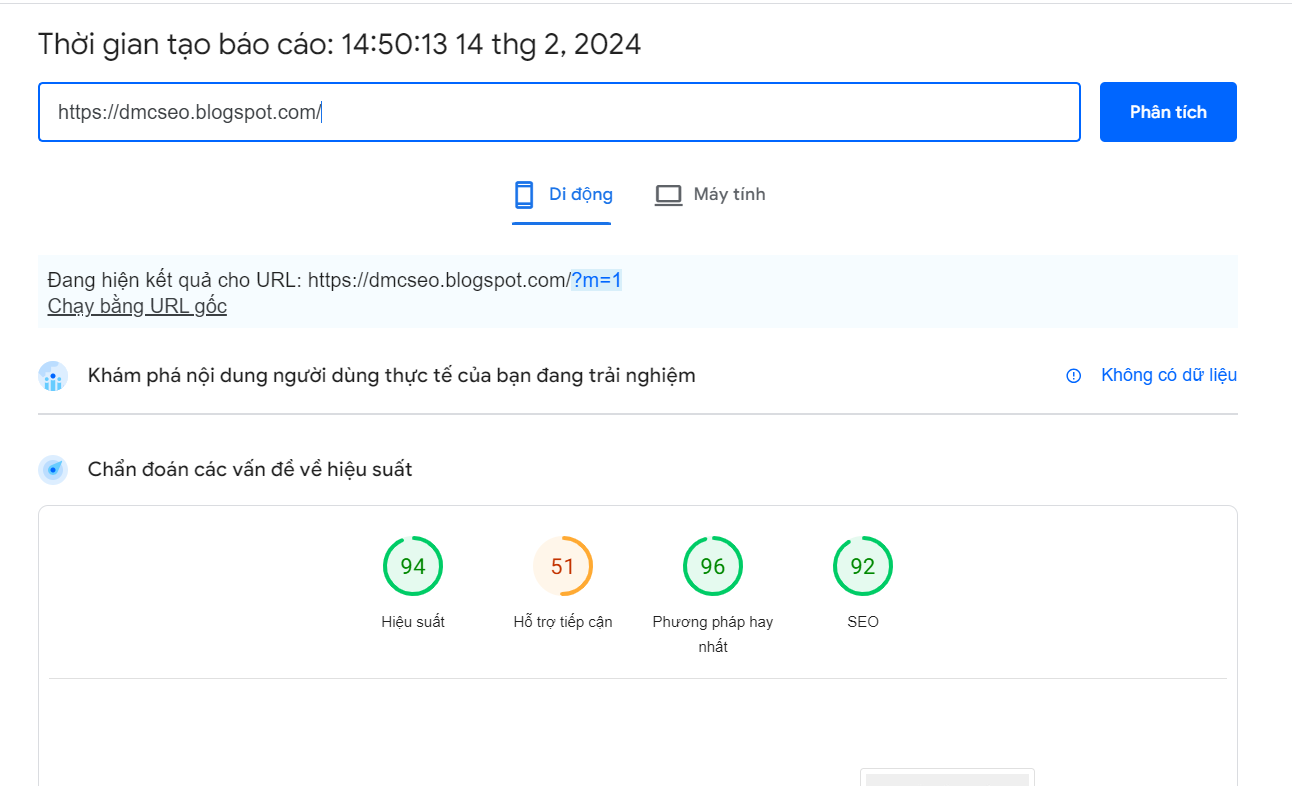Click the info icon beside Không có dữ liệu
Viewport: 1292px width, 786px height.
(1074, 376)
